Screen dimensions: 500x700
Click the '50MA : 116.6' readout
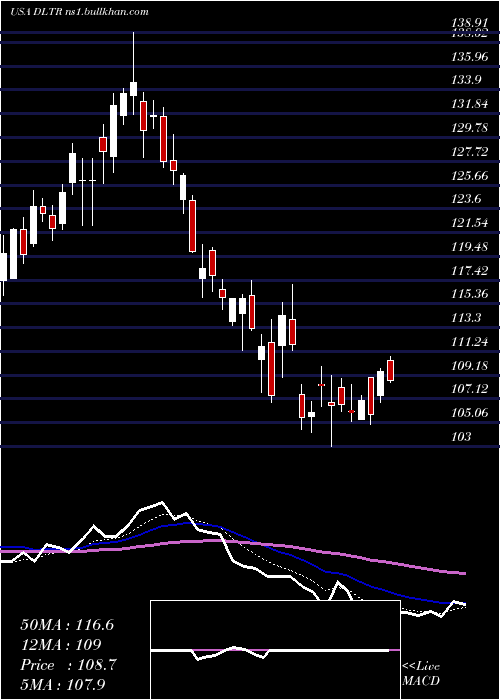coord(67,625)
